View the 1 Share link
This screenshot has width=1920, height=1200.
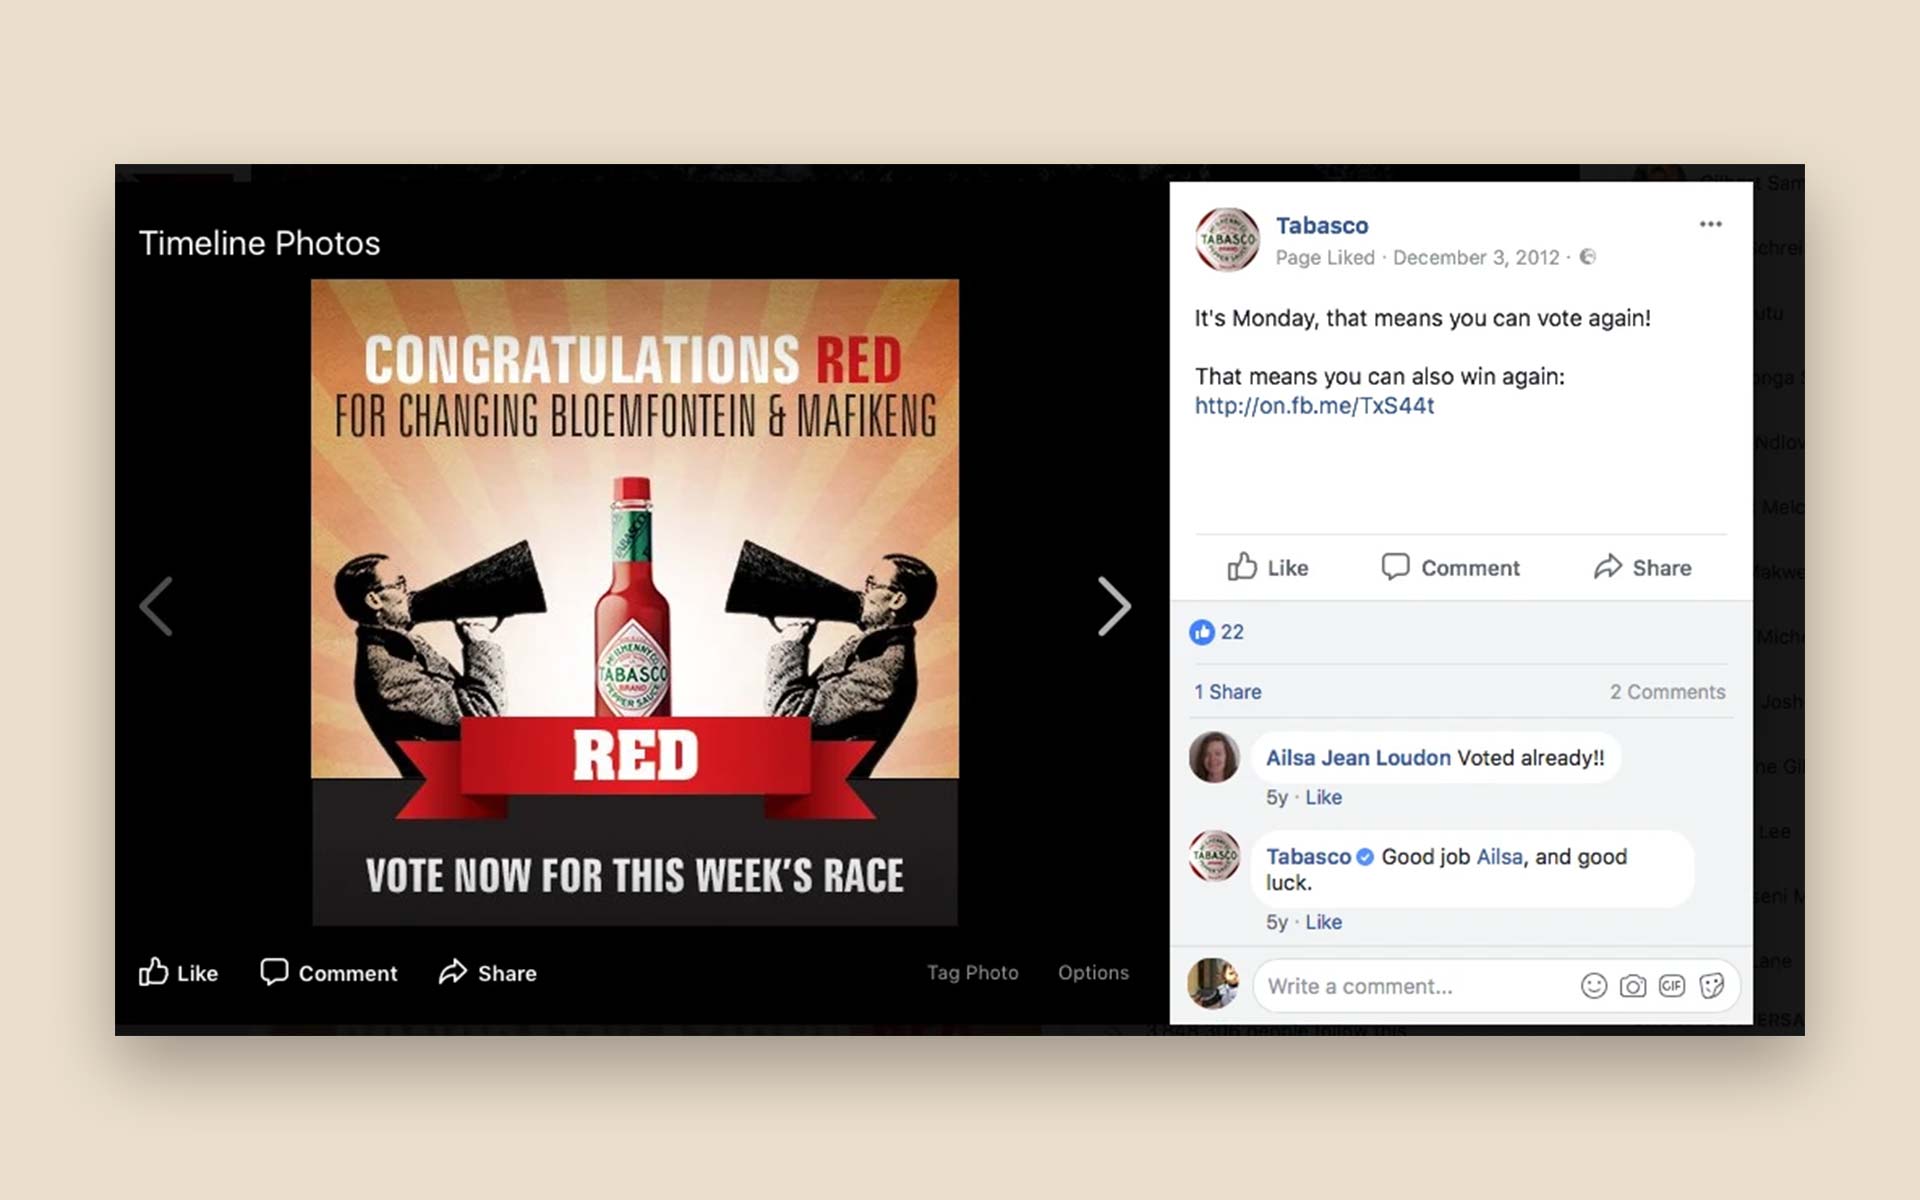(x=1227, y=692)
